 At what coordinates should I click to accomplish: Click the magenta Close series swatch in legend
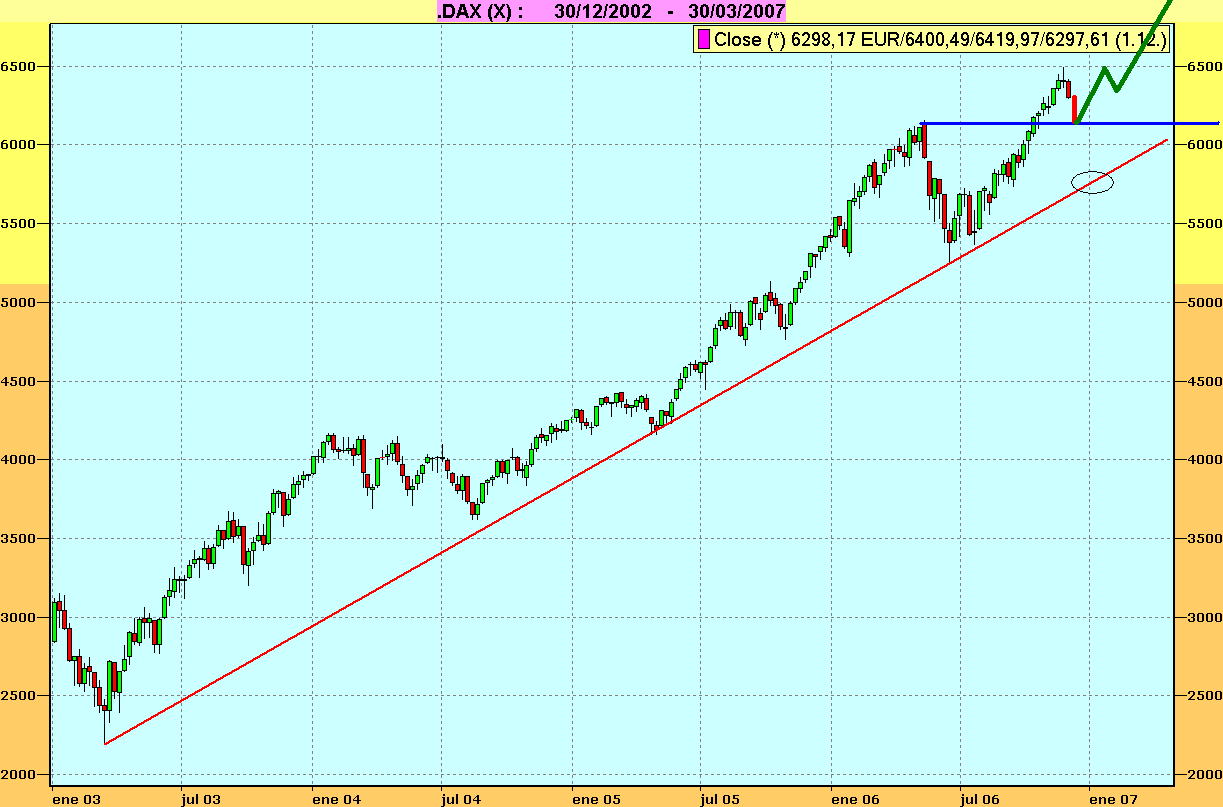pyautogui.click(x=704, y=40)
